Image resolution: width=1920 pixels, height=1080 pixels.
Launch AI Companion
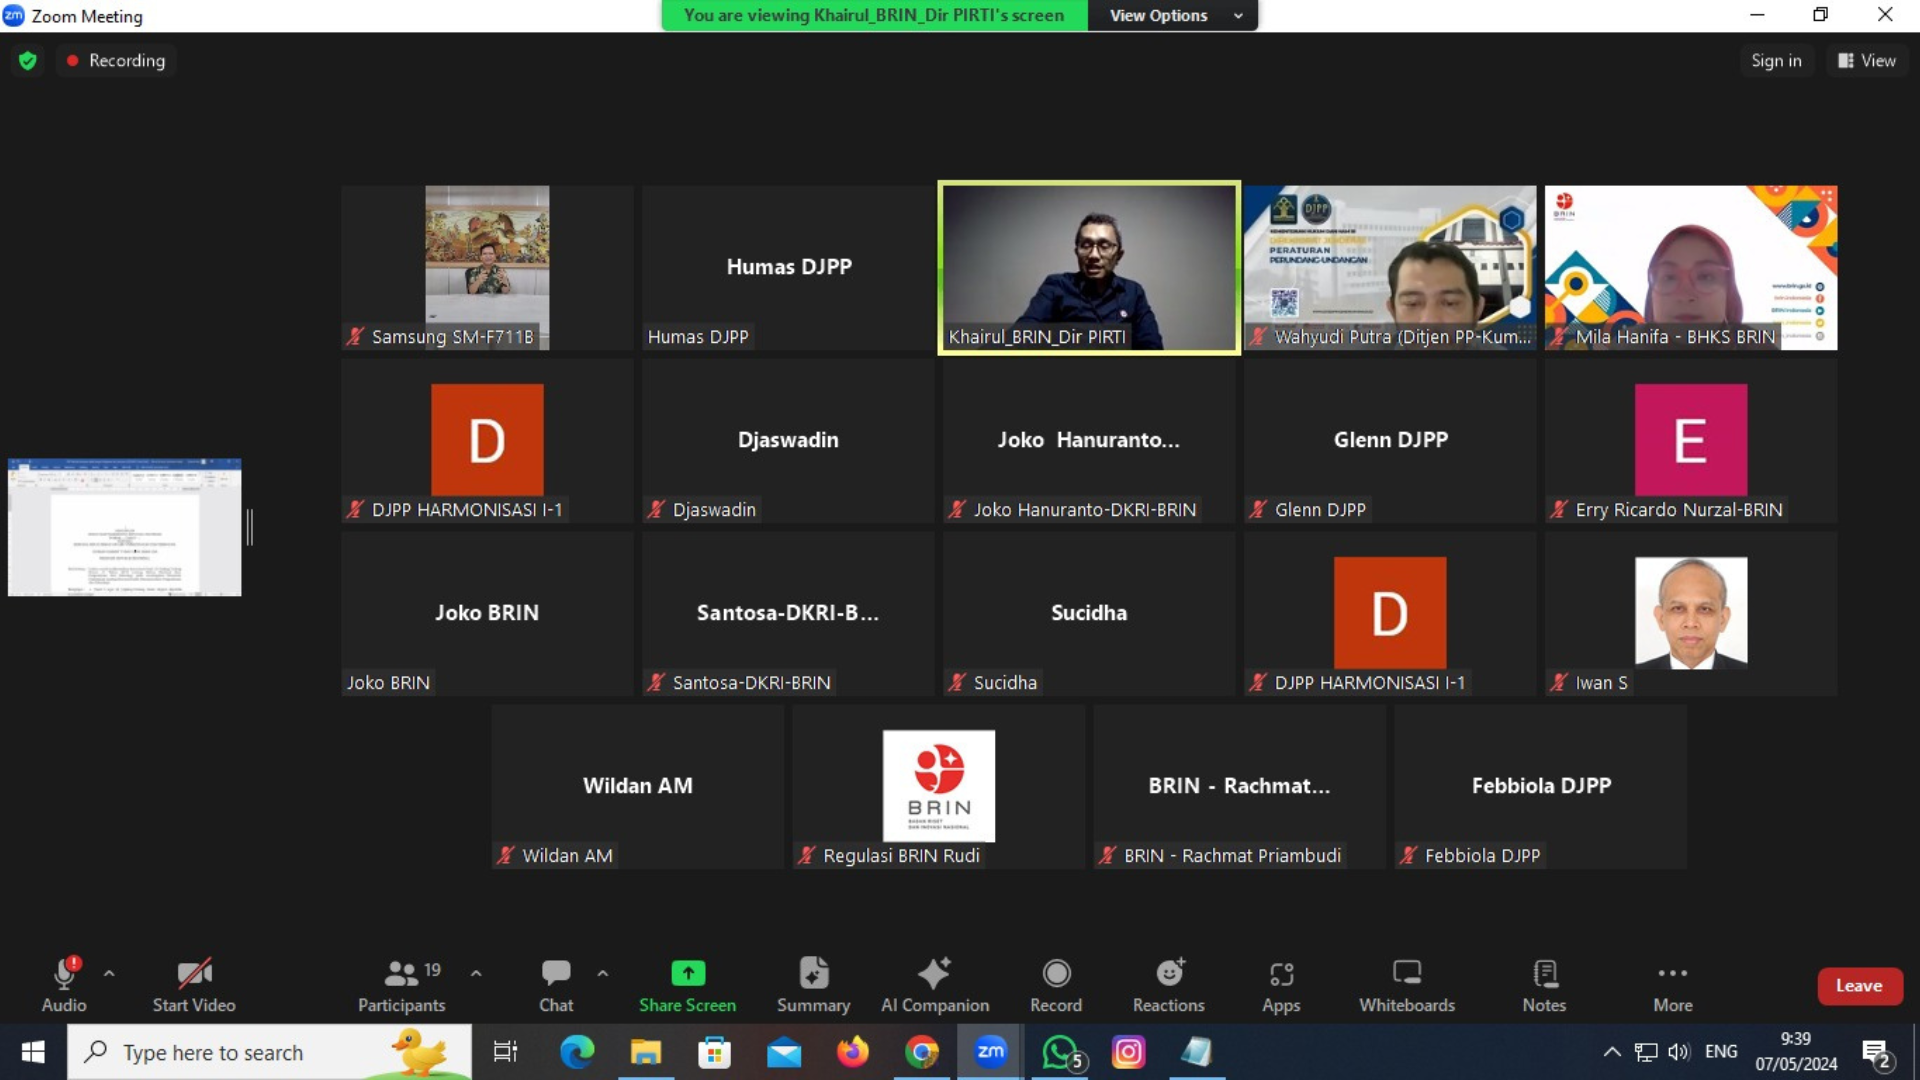click(x=935, y=985)
